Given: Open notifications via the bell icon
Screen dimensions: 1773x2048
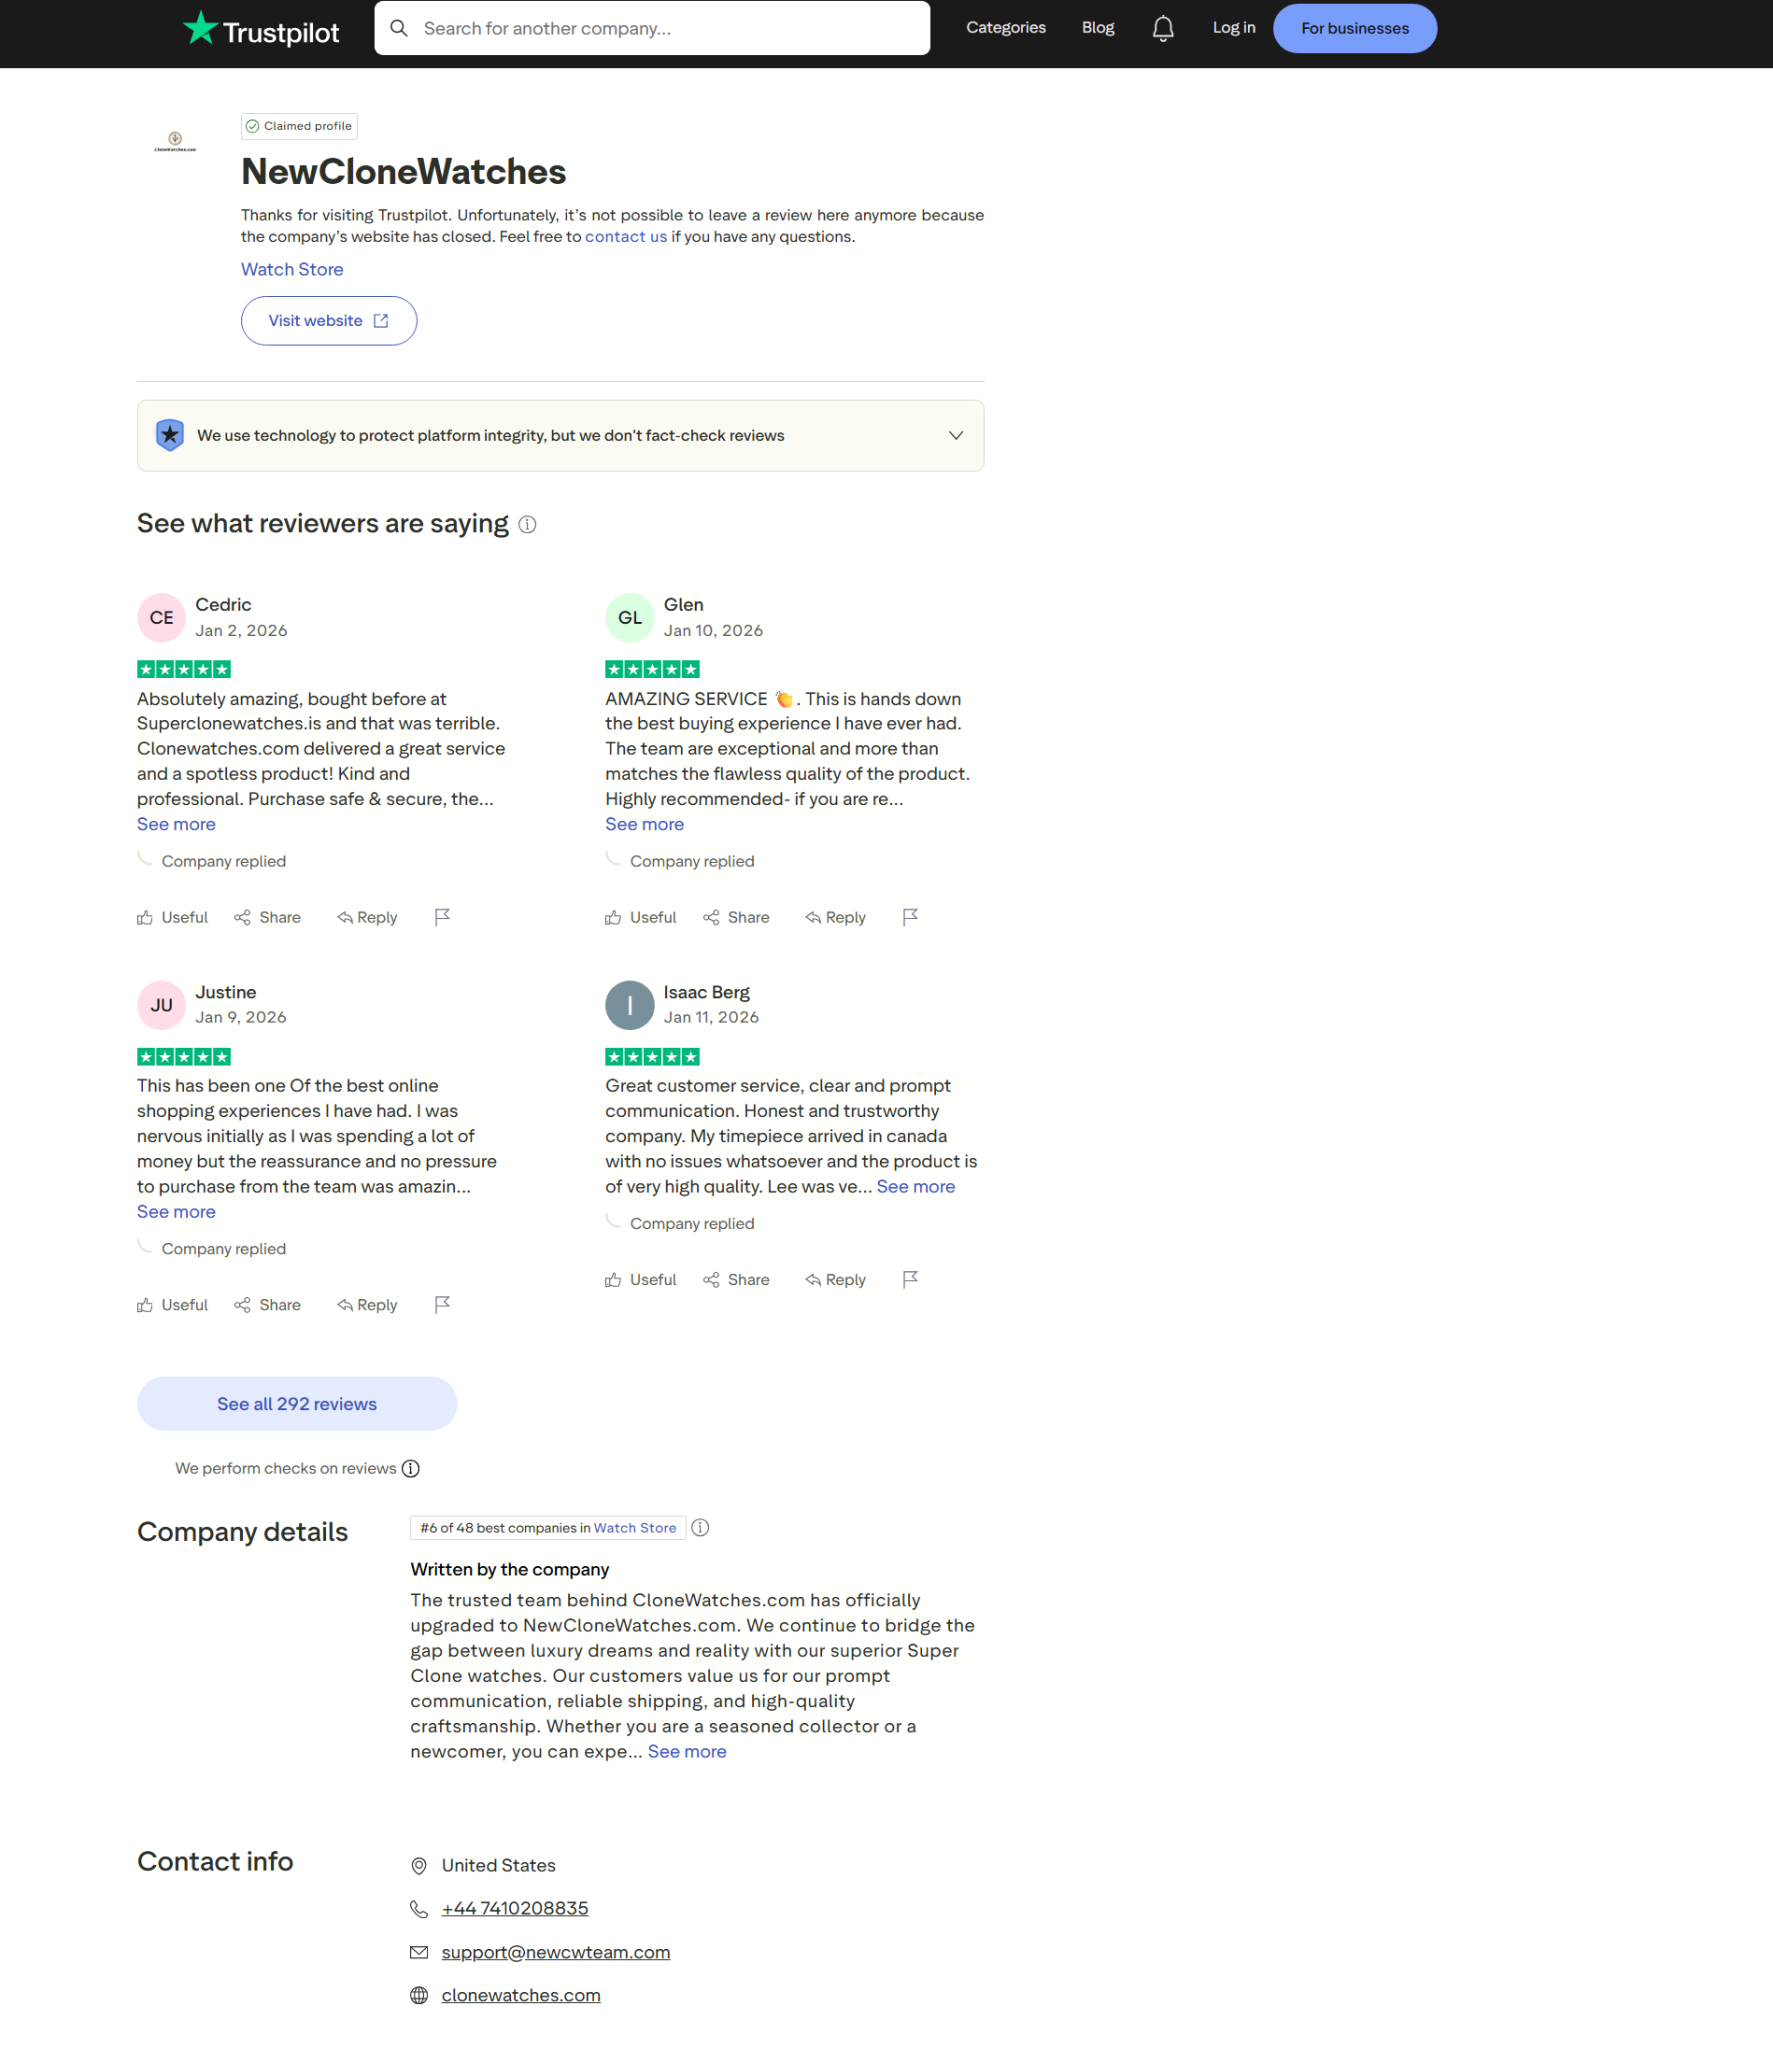Looking at the screenshot, I should pyautogui.click(x=1162, y=28).
